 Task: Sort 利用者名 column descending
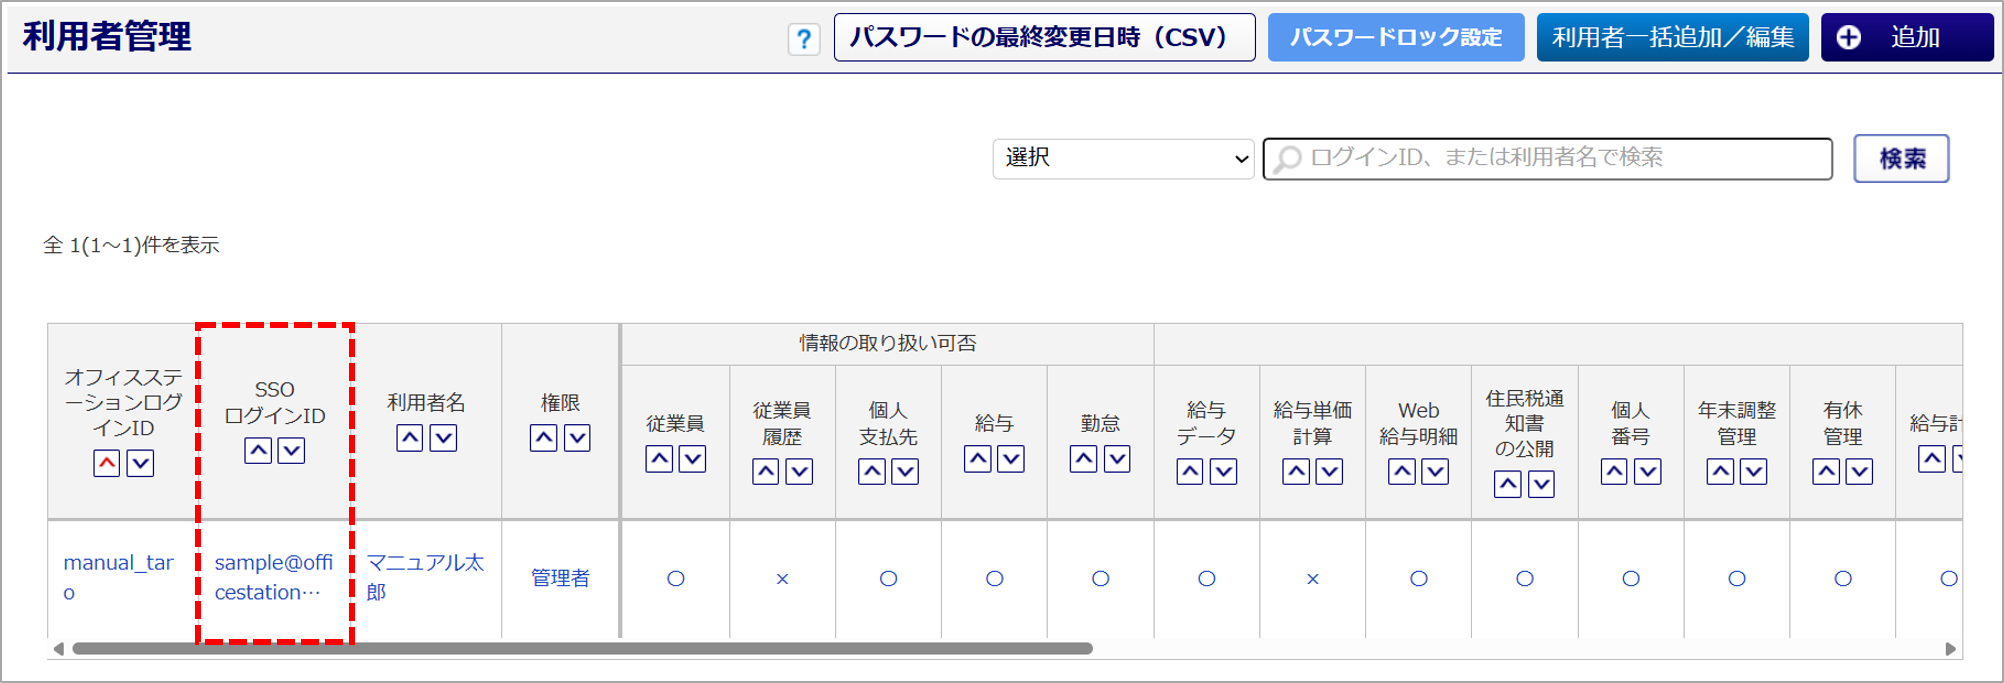point(443,438)
